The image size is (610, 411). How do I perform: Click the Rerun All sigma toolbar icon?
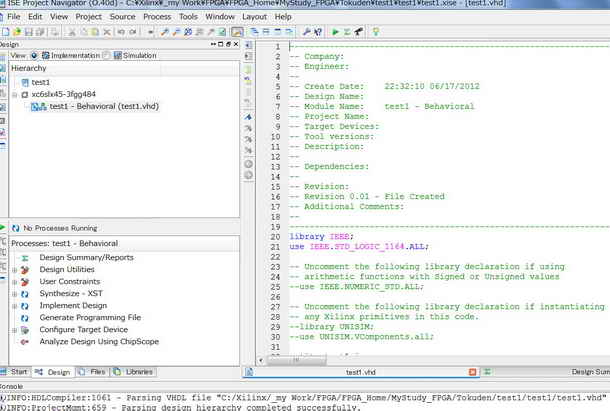coord(347,32)
